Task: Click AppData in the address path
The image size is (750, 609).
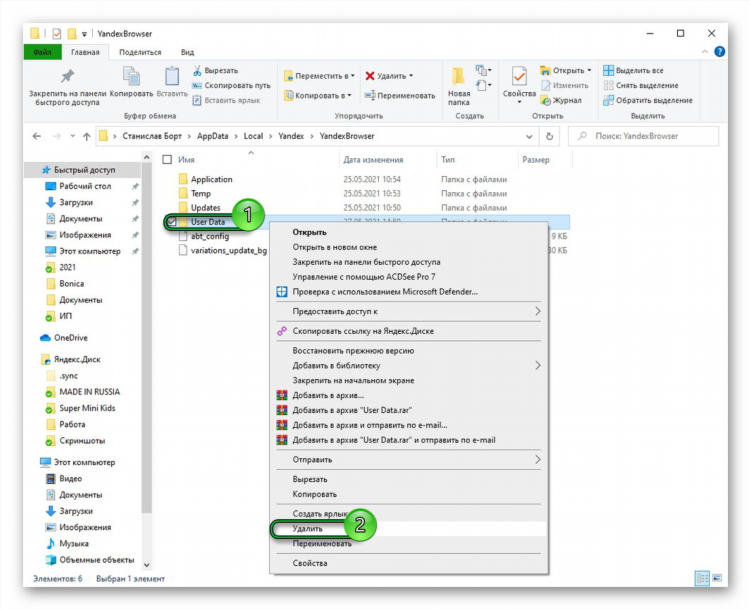Action: click(x=212, y=136)
